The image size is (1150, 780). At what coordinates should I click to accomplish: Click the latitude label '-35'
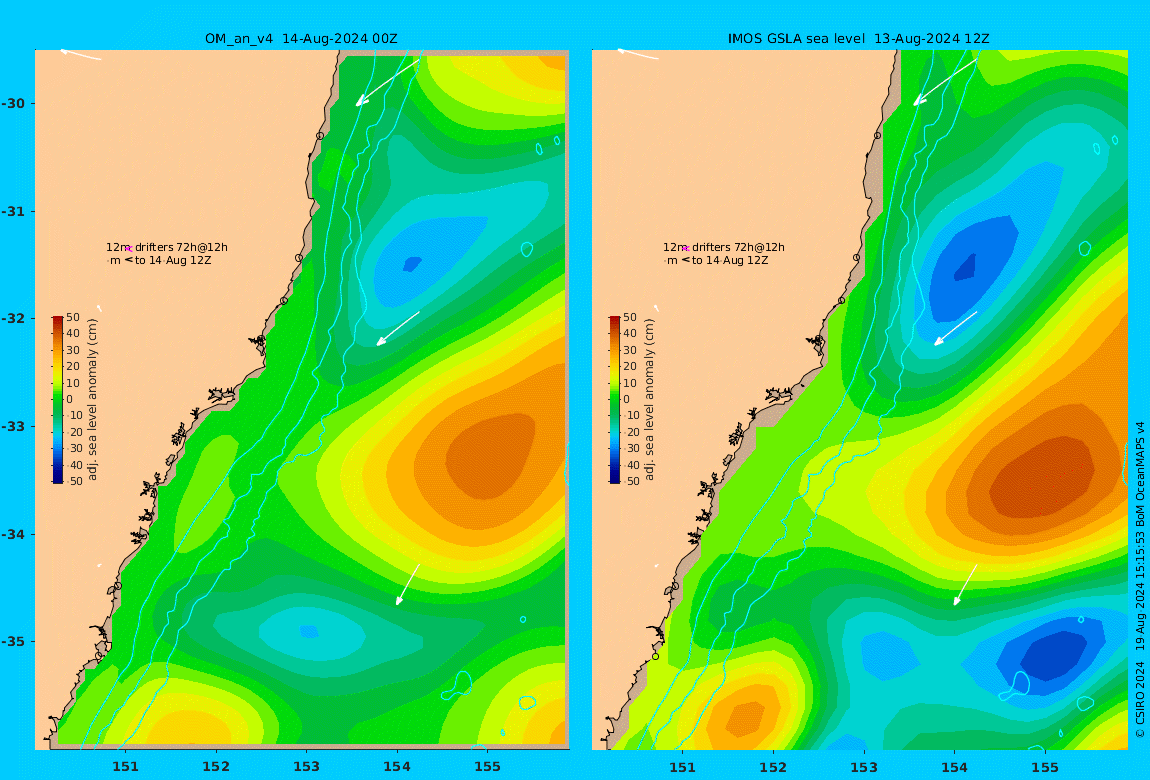point(13,641)
